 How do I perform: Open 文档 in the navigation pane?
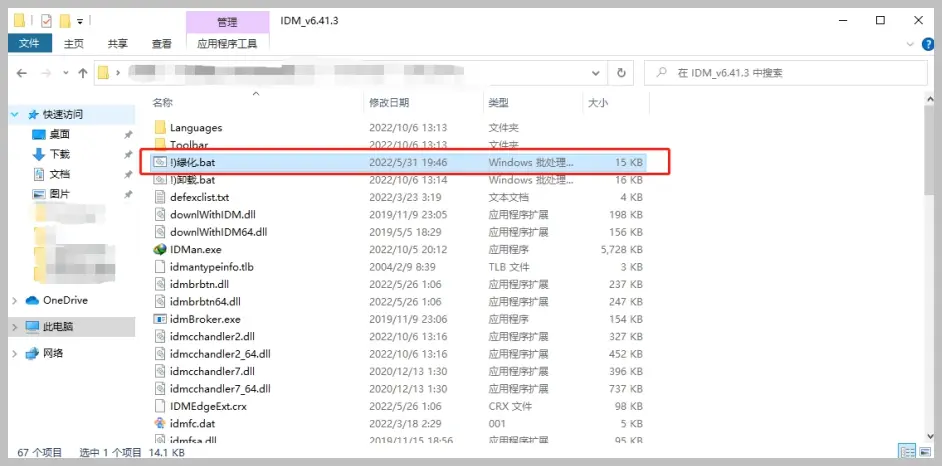[x=59, y=174]
